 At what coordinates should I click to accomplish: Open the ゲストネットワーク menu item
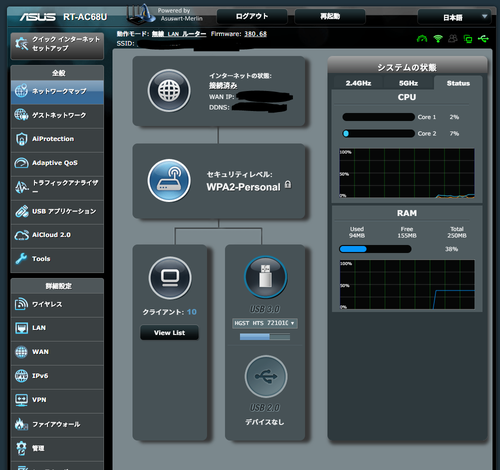(57, 115)
